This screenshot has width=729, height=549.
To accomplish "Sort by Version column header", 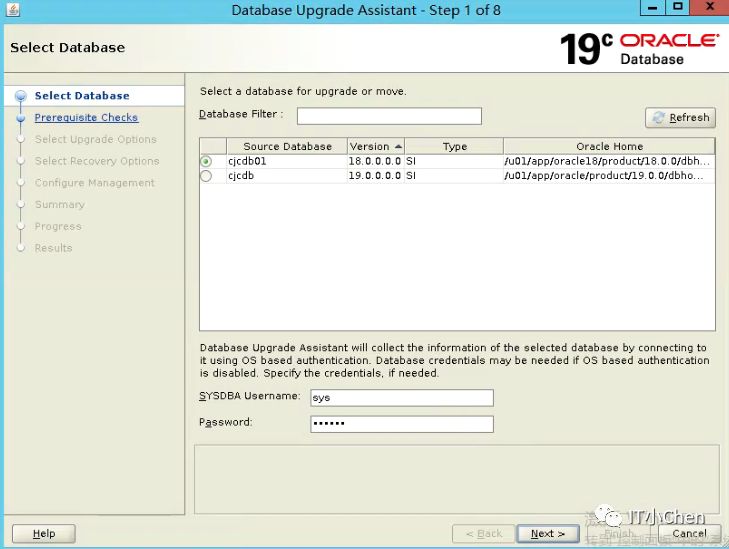I will 376,146.
